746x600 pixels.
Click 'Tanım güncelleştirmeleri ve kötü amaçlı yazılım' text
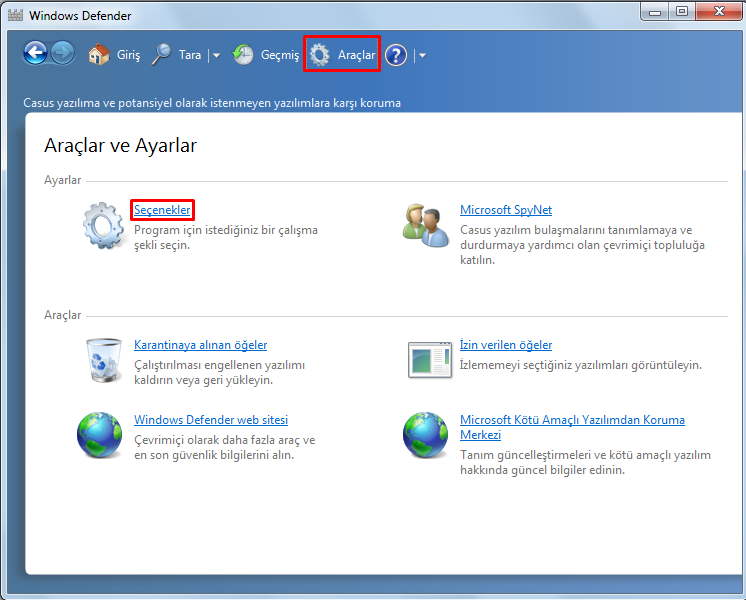tap(585, 455)
